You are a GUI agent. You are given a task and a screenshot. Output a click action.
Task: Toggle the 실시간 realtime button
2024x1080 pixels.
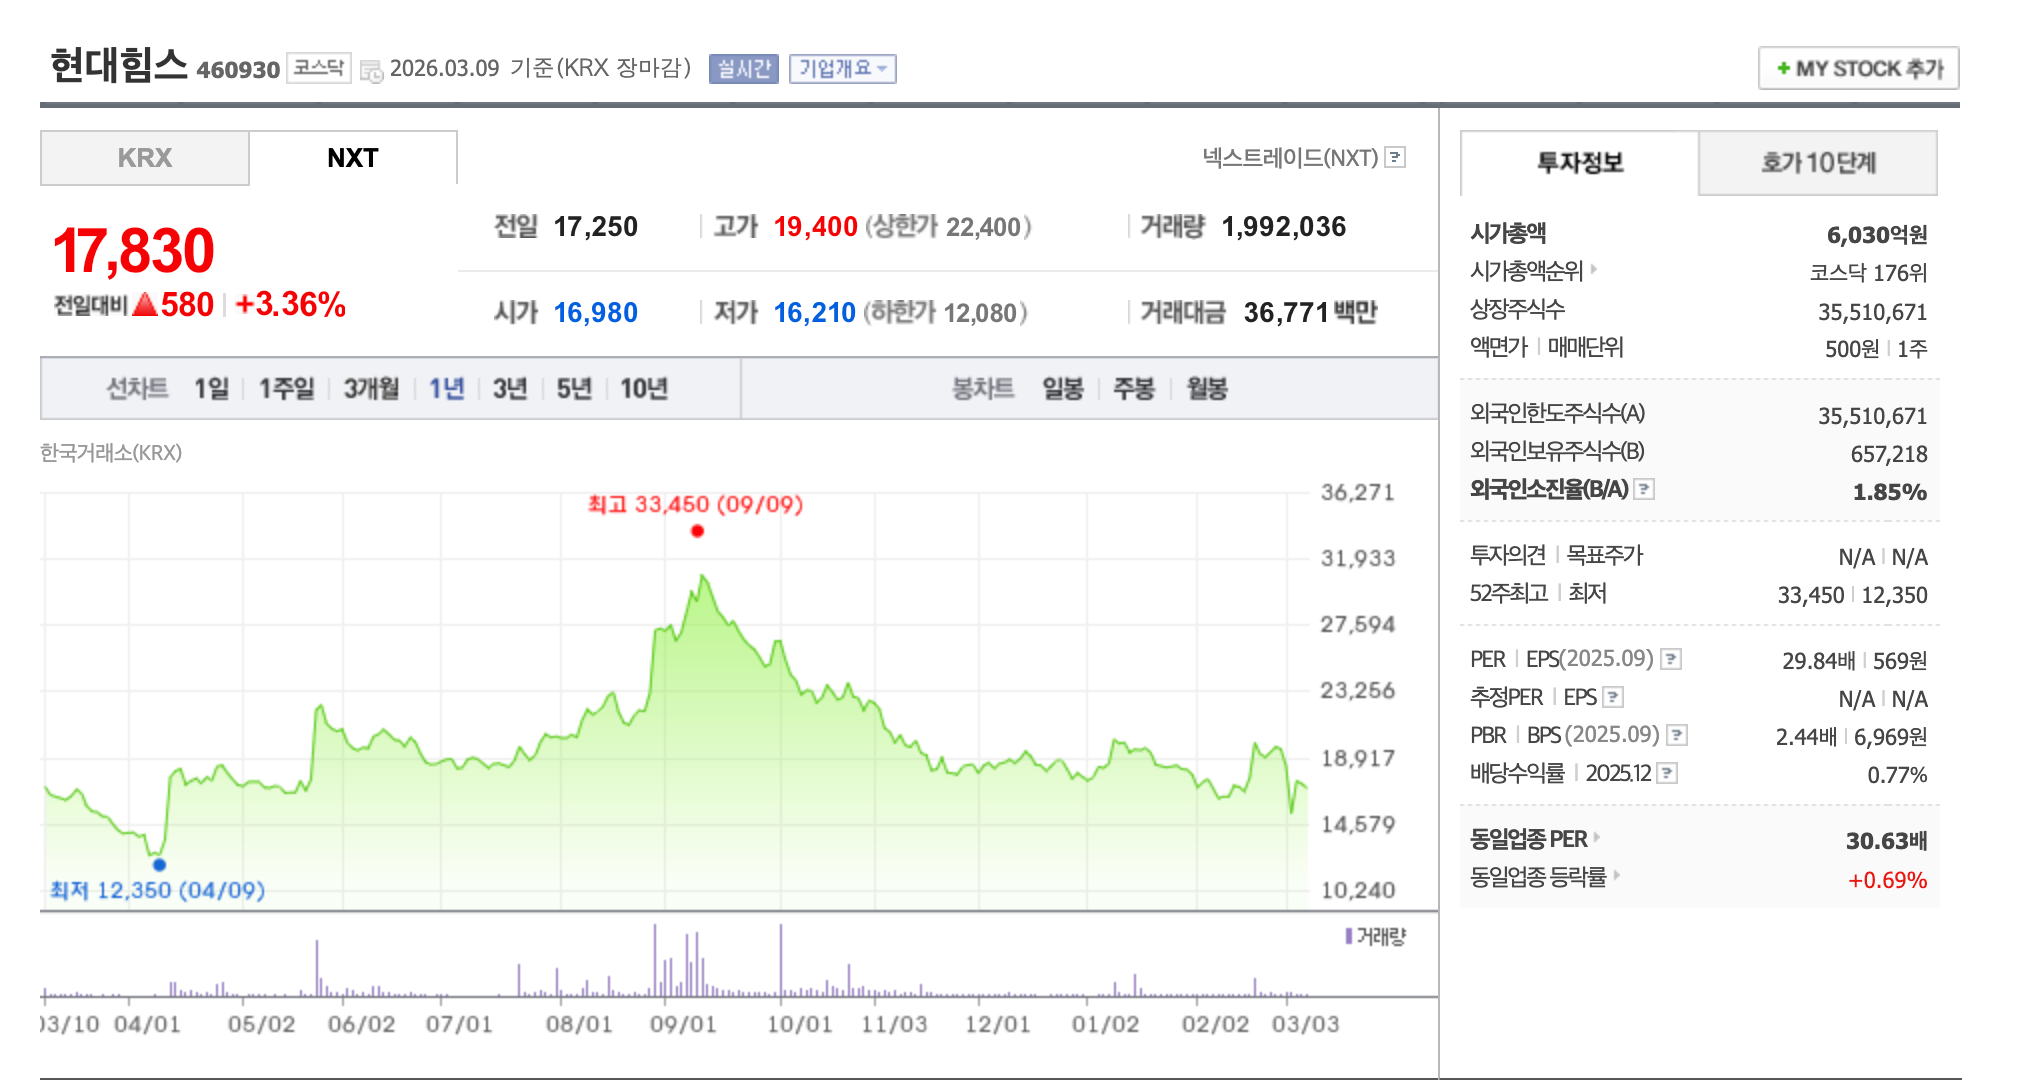pos(743,68)
